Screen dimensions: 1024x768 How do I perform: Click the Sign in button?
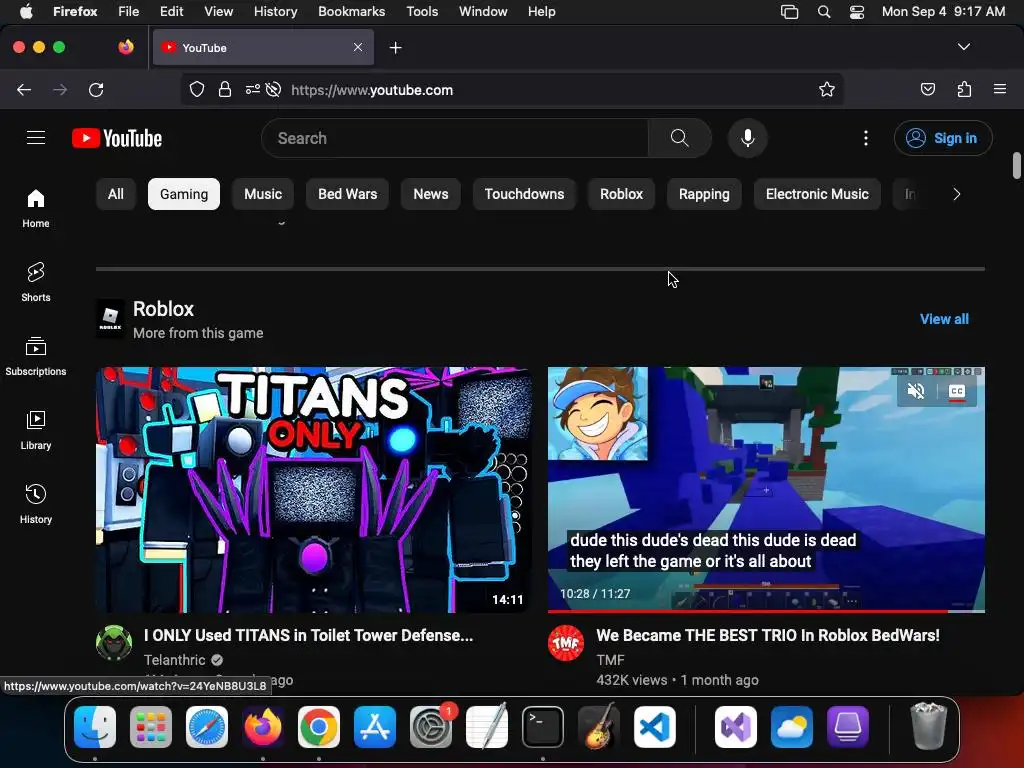pos(943,138)
